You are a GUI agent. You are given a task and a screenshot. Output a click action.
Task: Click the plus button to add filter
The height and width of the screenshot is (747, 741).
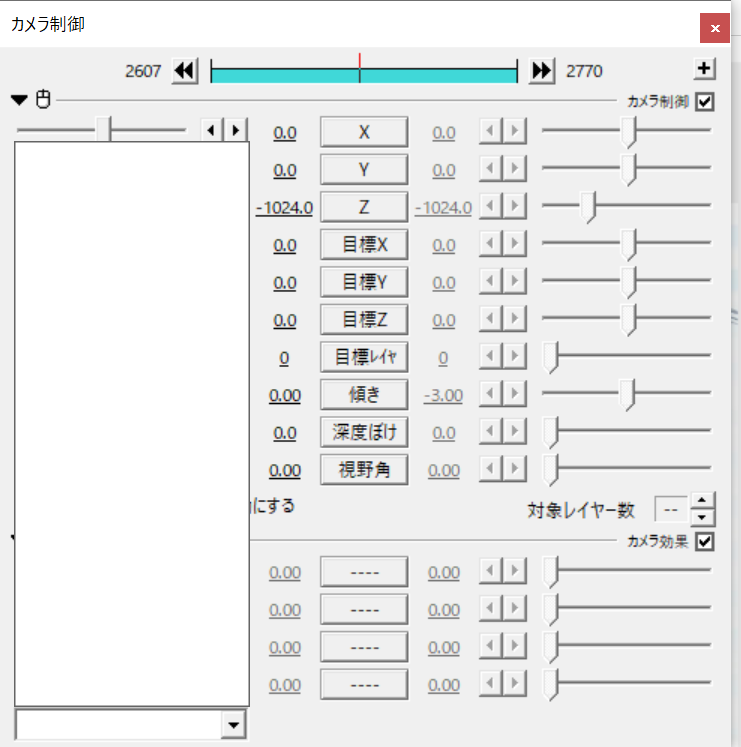click(705, 69)
